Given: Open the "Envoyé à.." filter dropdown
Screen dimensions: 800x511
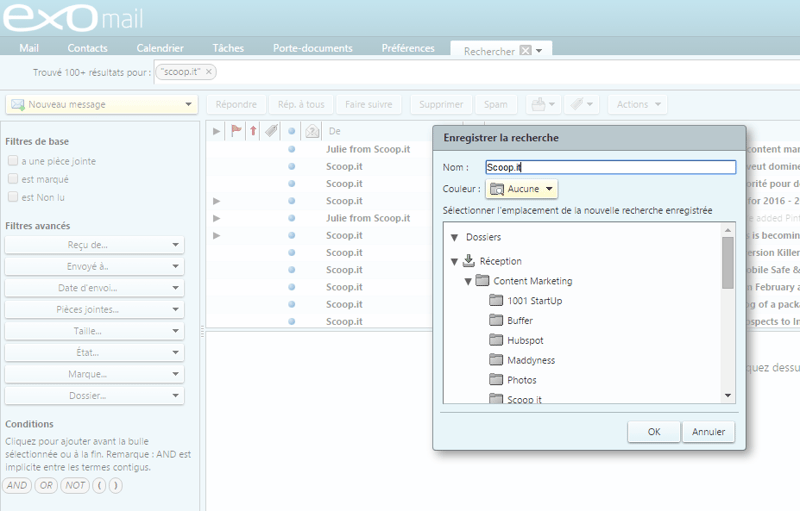Looking at the screenshot, I should click(94, 266).
